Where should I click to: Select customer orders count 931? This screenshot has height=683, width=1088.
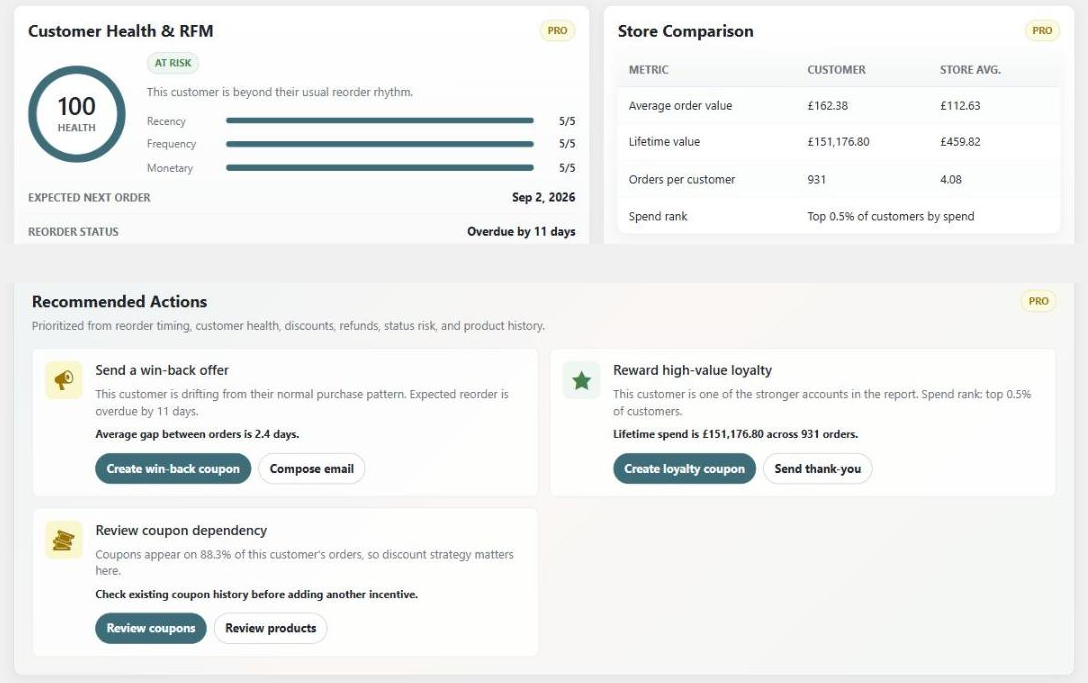click(x=817, y=179)
